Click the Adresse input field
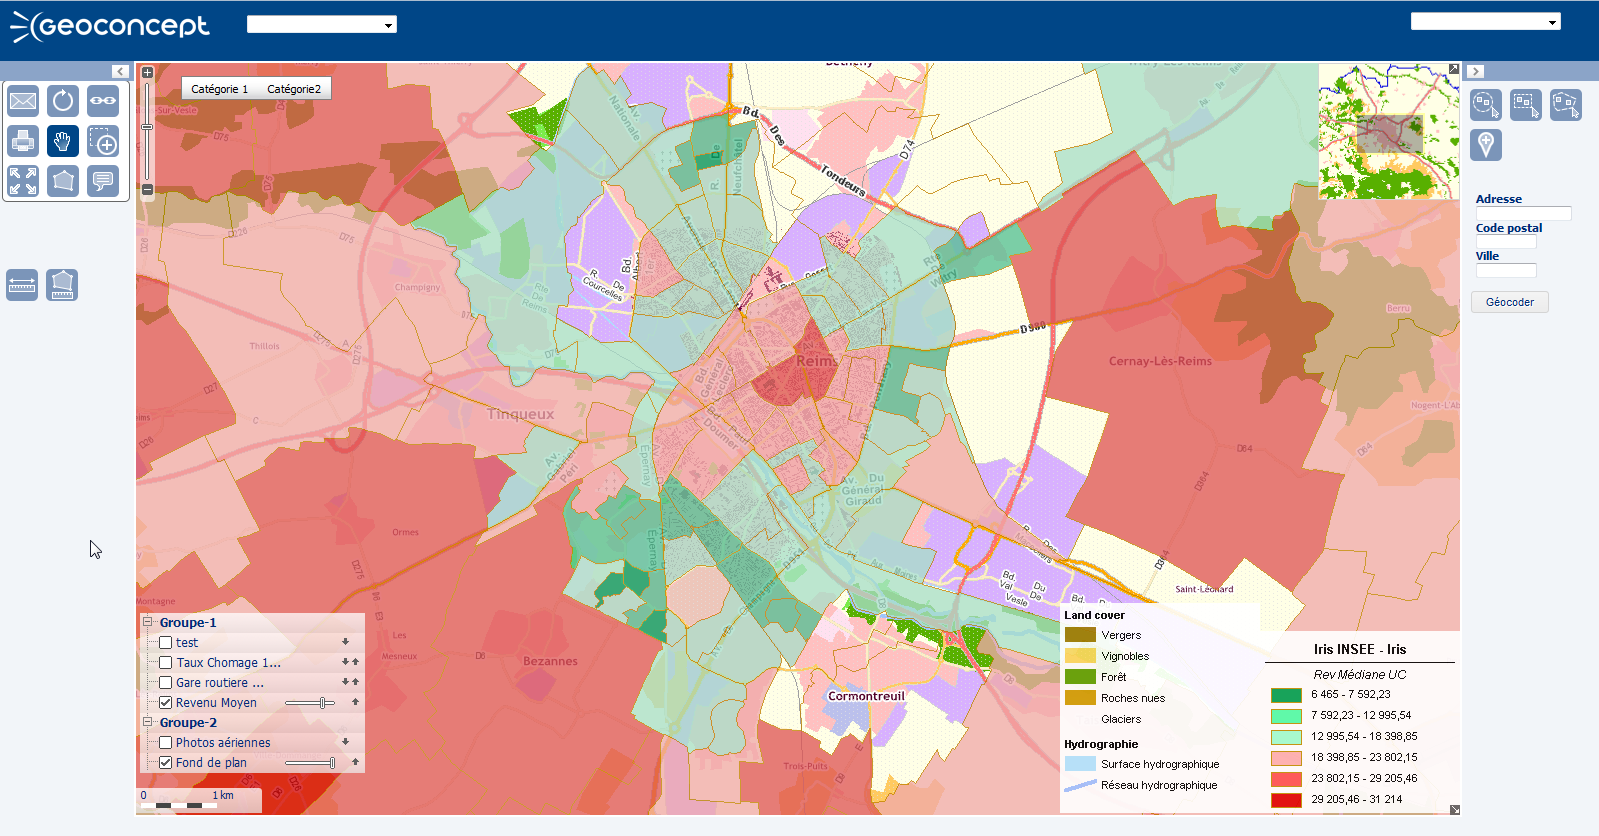Screen dimensions: 1599x836 click(x=1524, y=214)
